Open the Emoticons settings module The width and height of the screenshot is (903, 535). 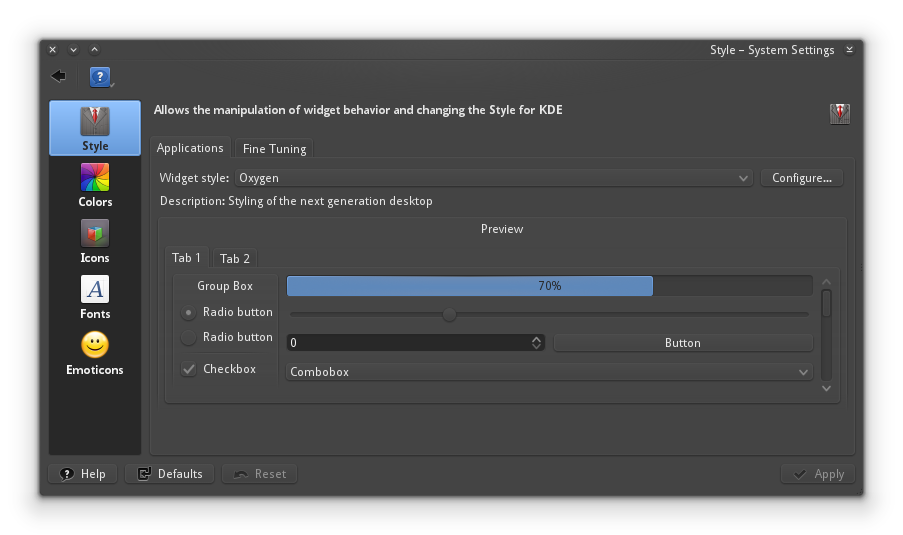pos(95,353)
